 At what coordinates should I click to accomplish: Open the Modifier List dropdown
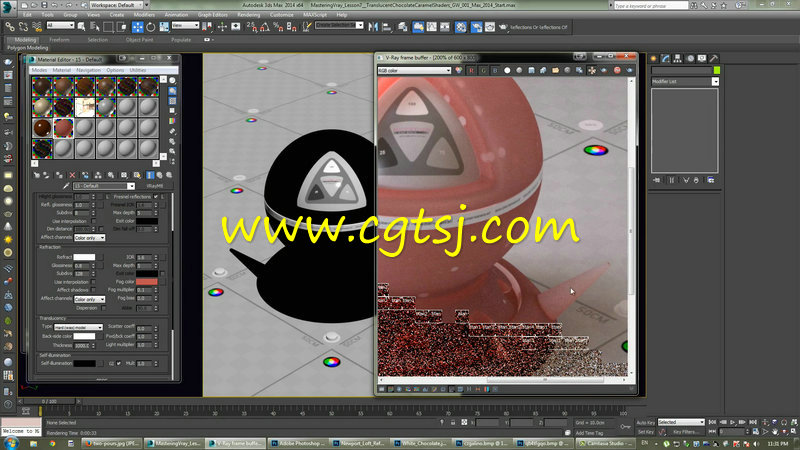coord(685,82)
